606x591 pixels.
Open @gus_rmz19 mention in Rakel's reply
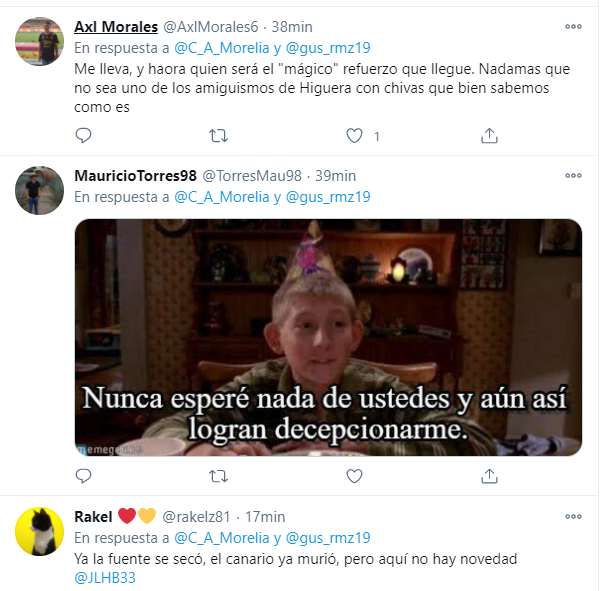328,538
